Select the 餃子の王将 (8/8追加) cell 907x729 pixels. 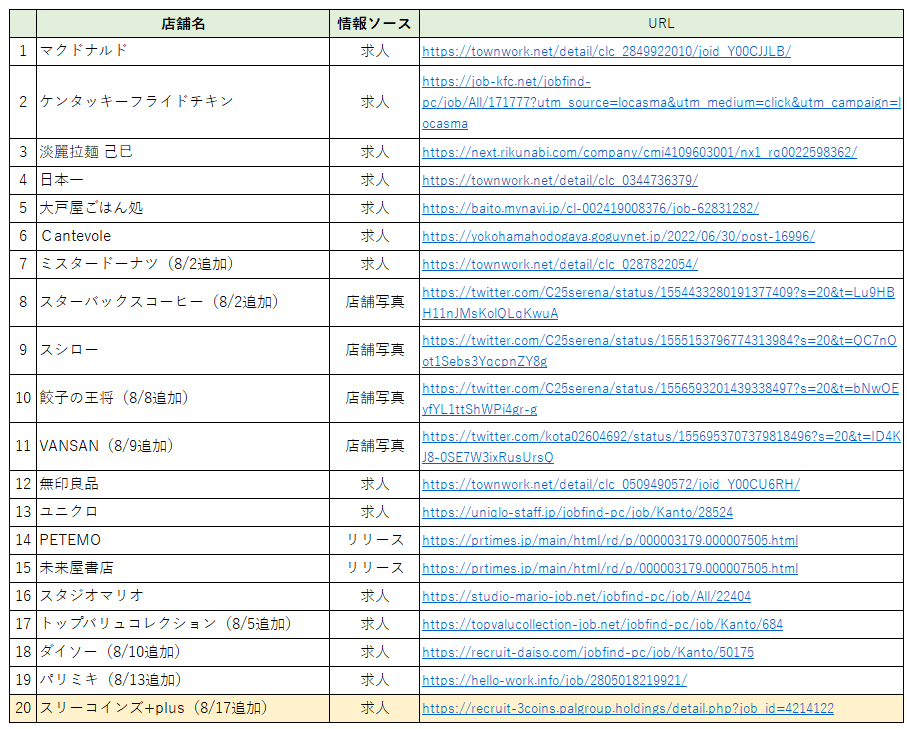(183, 399)
